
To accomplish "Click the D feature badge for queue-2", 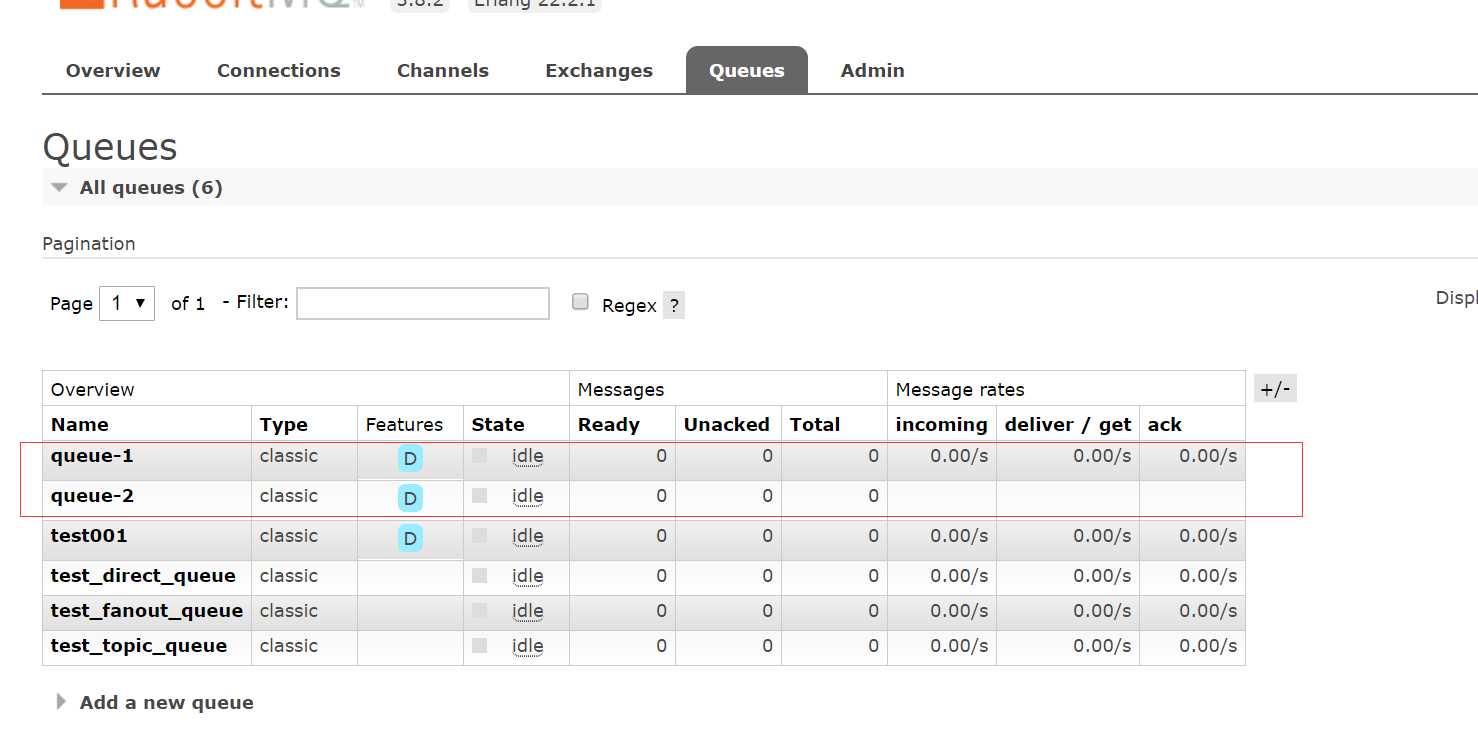I will [410, 498].
